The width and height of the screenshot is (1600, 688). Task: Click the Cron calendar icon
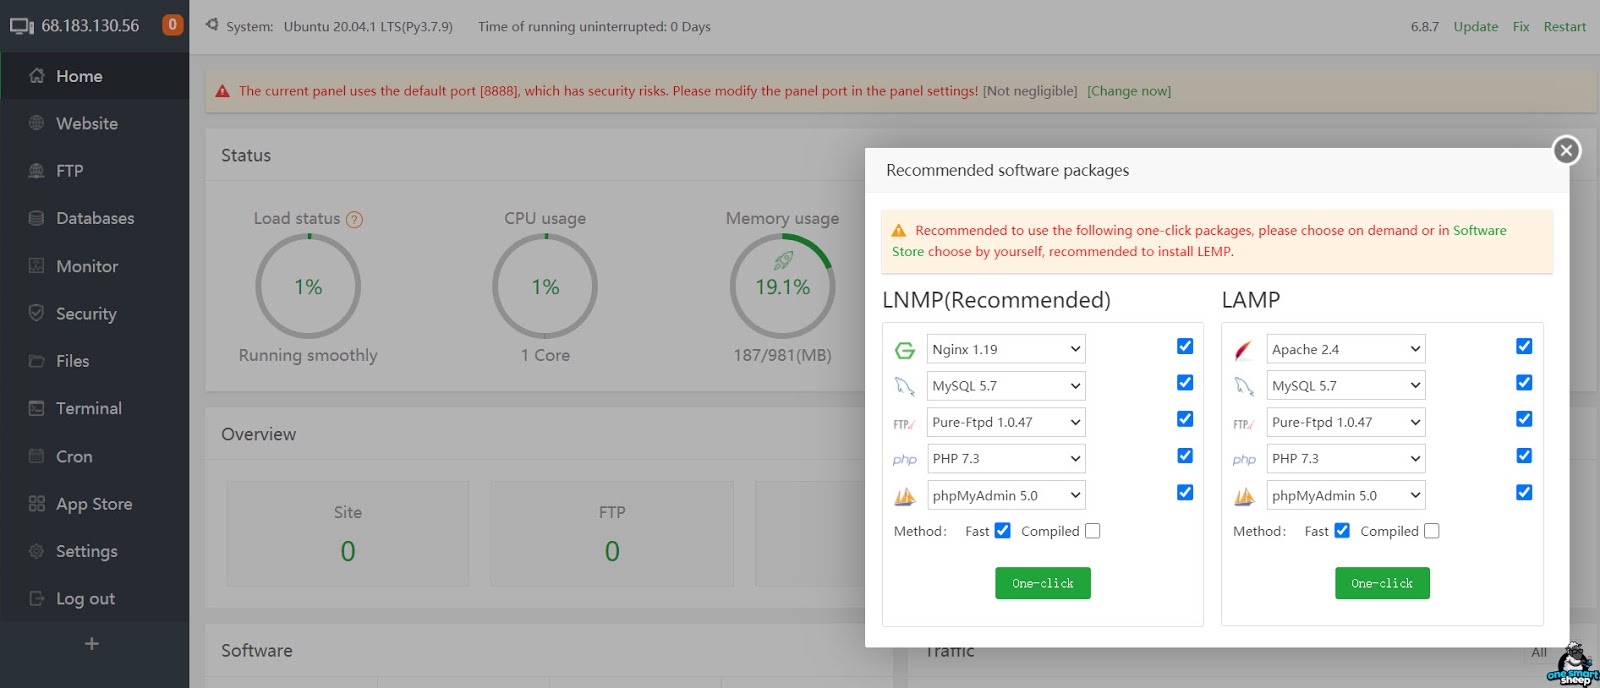tap(37, 456)
